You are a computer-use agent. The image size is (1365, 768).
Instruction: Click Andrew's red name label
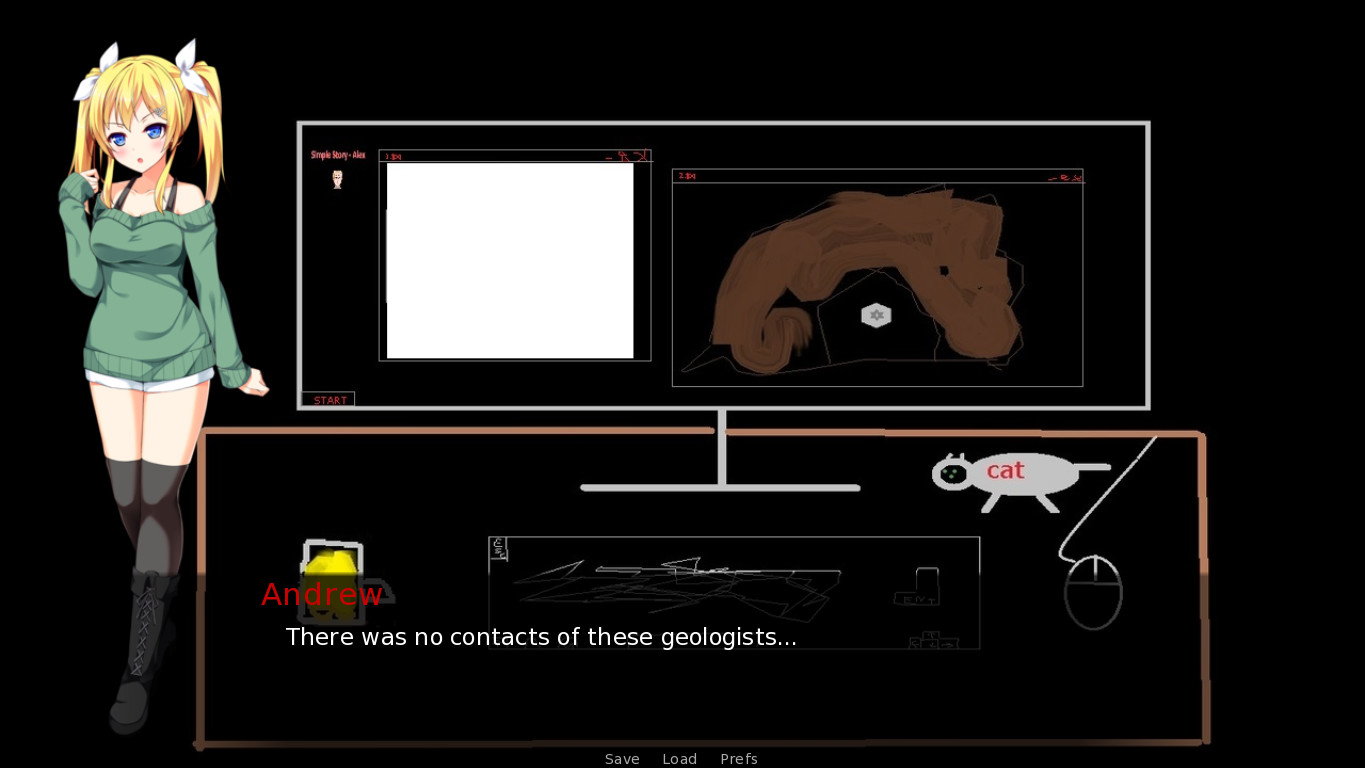(321, 594)
